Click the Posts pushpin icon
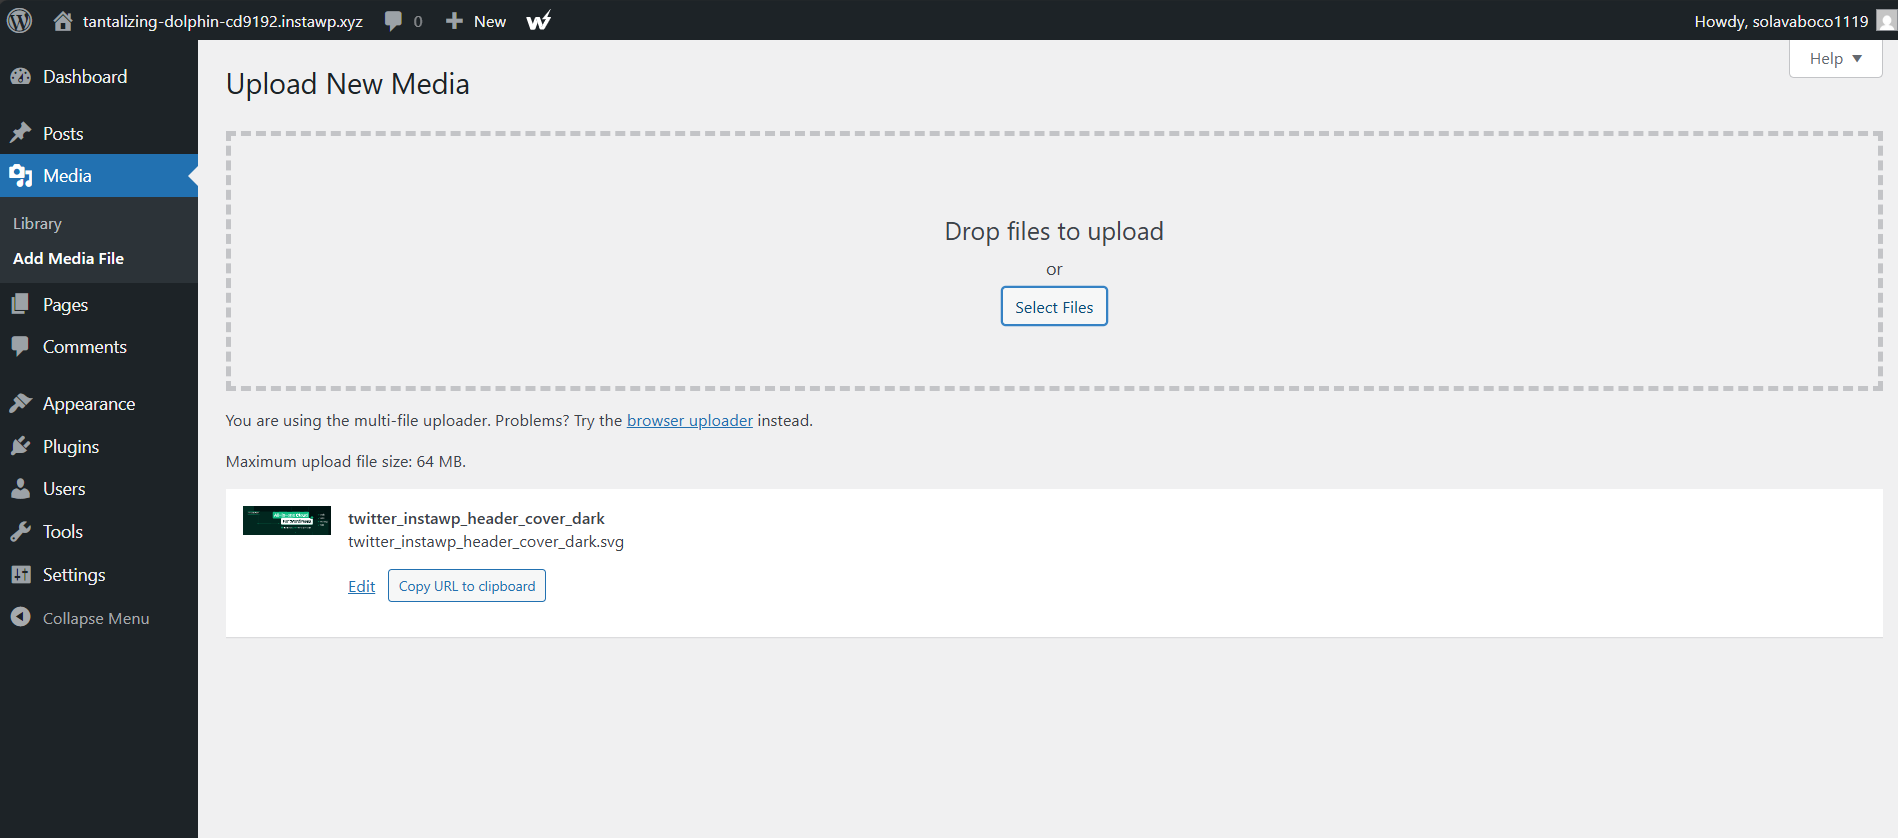The width and height of the screenshot is (1898, 838). tap(21, 133)
